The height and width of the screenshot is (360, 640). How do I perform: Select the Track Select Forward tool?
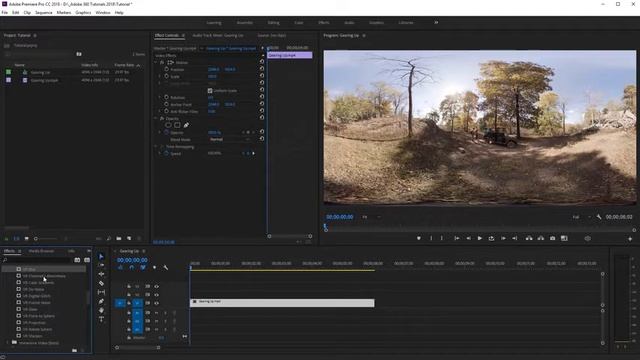click(x=101, y=265)
